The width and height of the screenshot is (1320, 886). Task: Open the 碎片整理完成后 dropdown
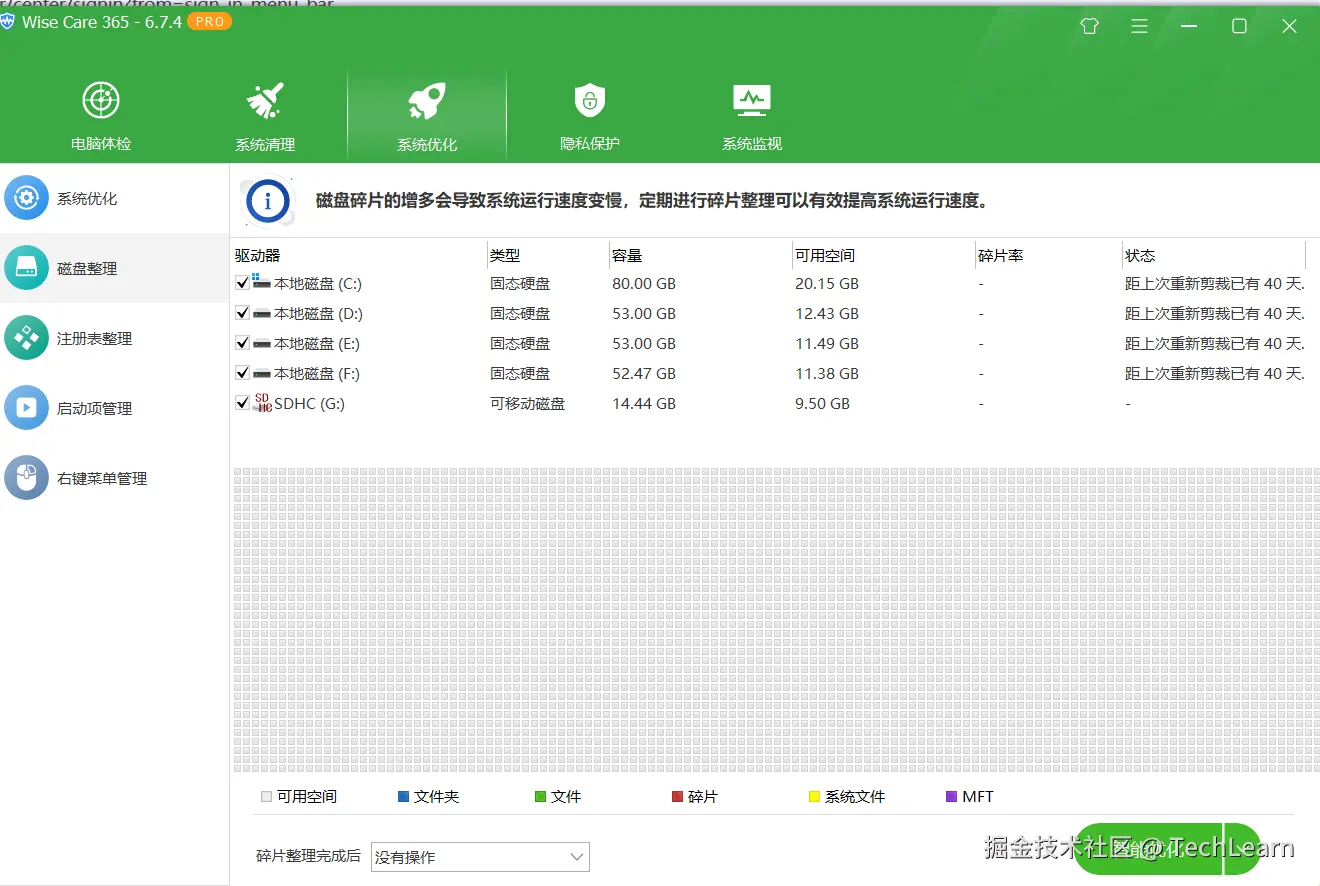point(480,857)
